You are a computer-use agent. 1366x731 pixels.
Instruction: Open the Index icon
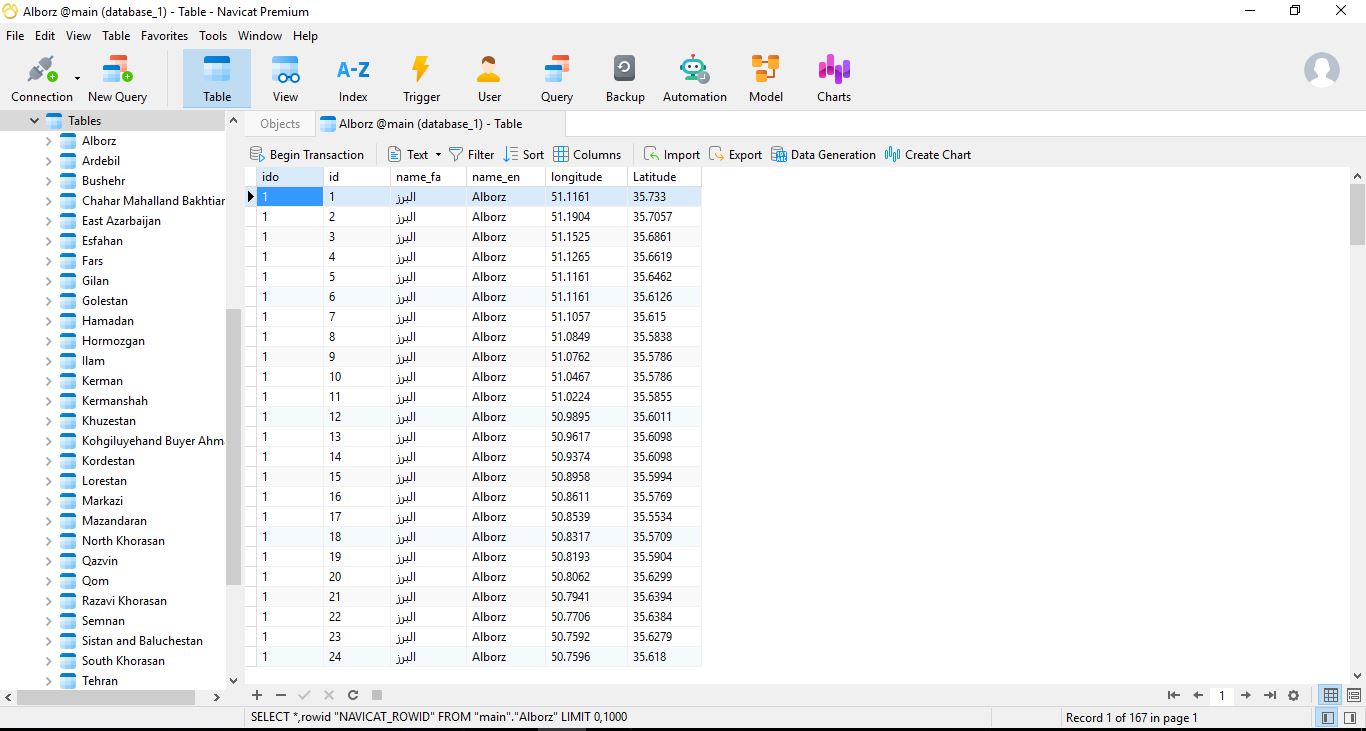pyautogui.click(x=353, y=78)
